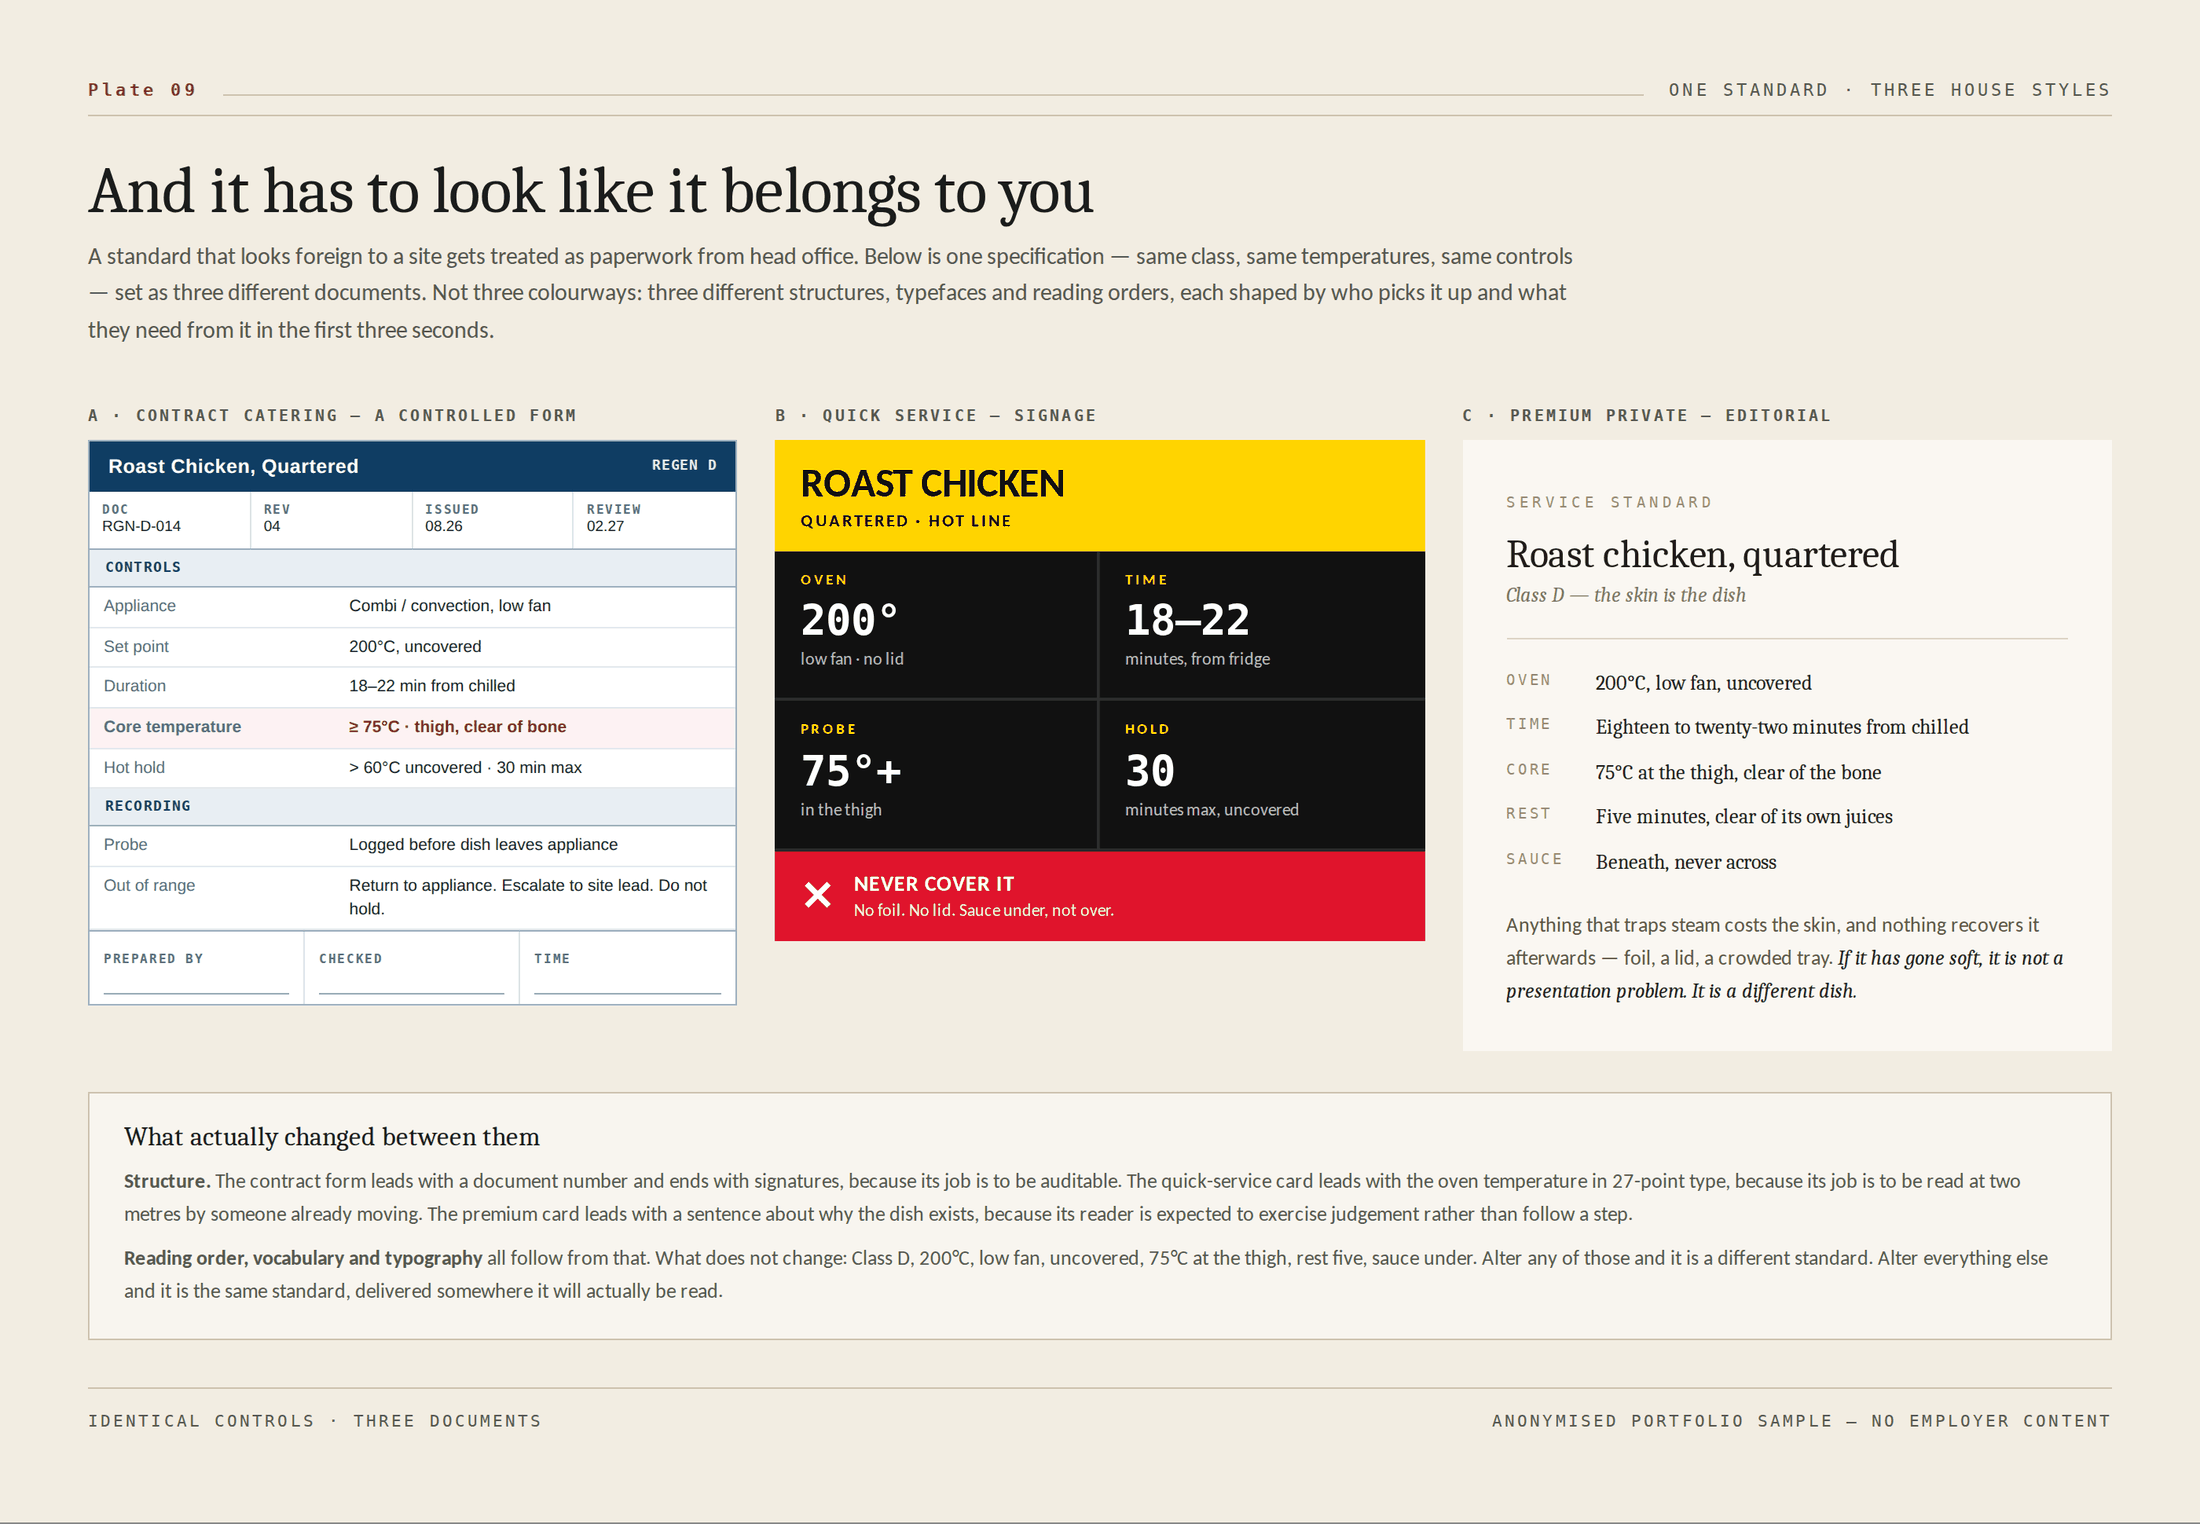This screenshot has width=2200, height=1524.
Task: Click the PROBE '75°+' figure
Action: coord(851,771)
